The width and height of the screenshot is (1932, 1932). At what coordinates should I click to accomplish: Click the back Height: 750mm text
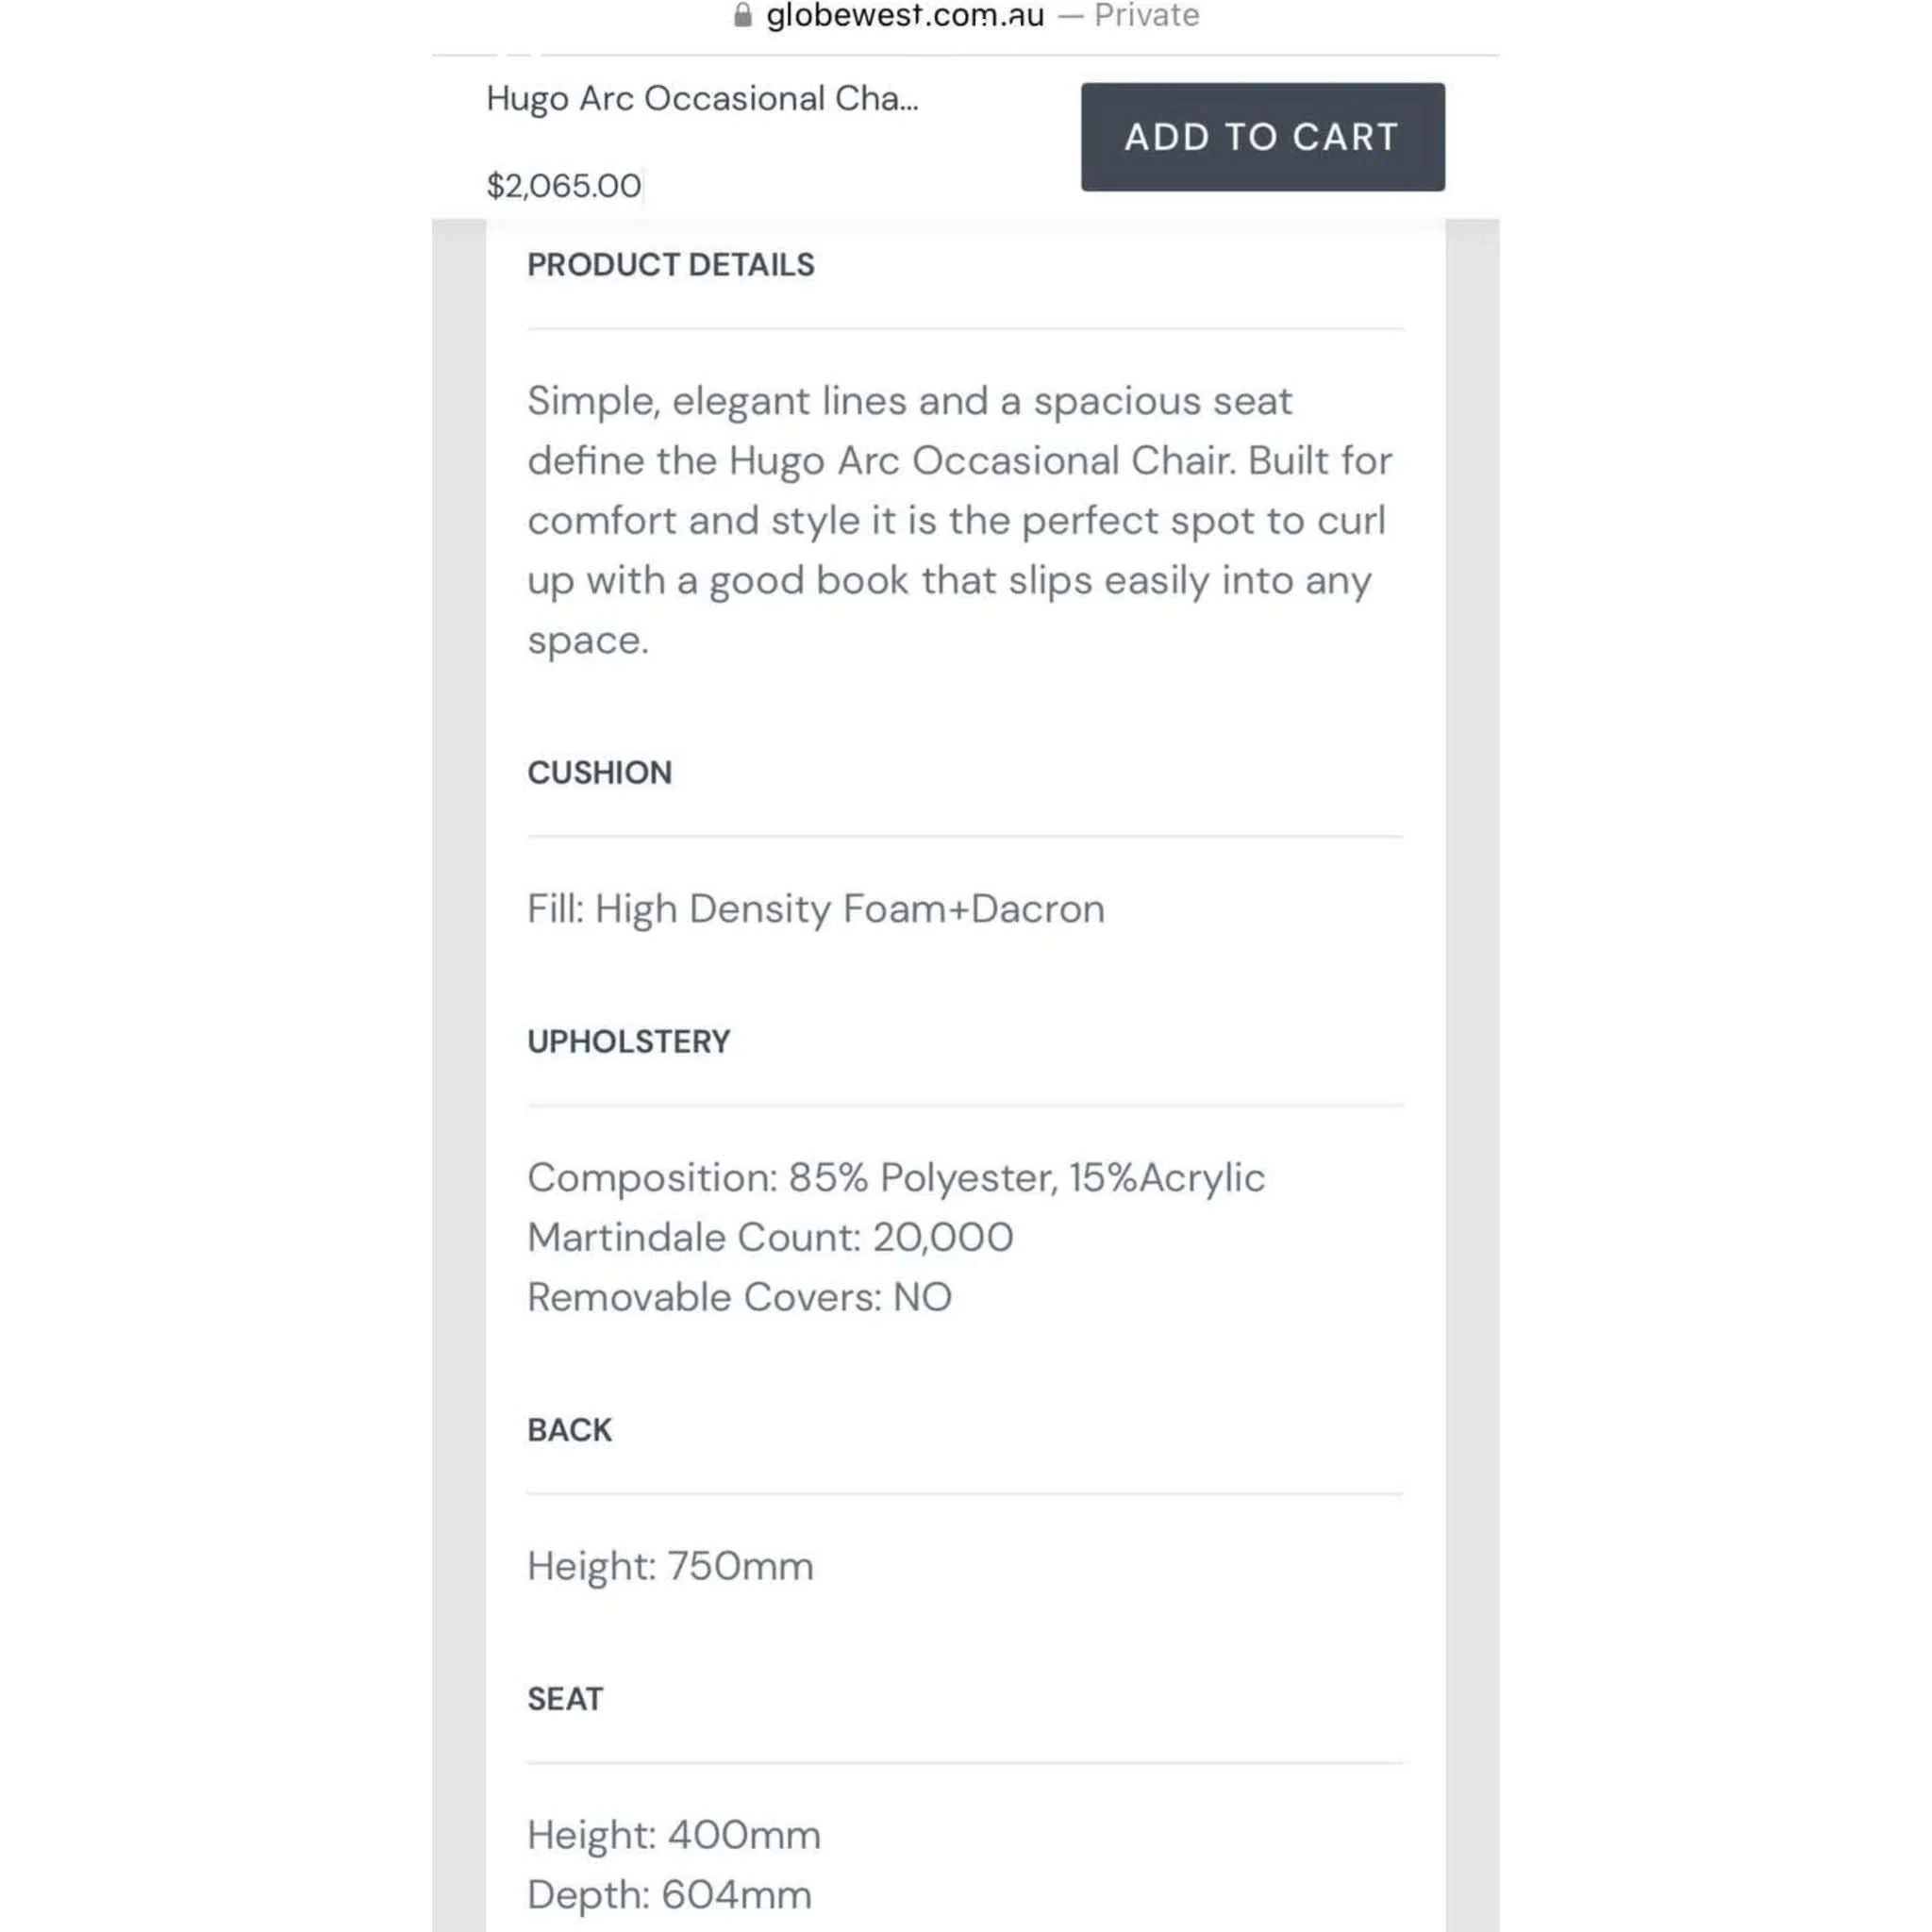pos(670,1567)
